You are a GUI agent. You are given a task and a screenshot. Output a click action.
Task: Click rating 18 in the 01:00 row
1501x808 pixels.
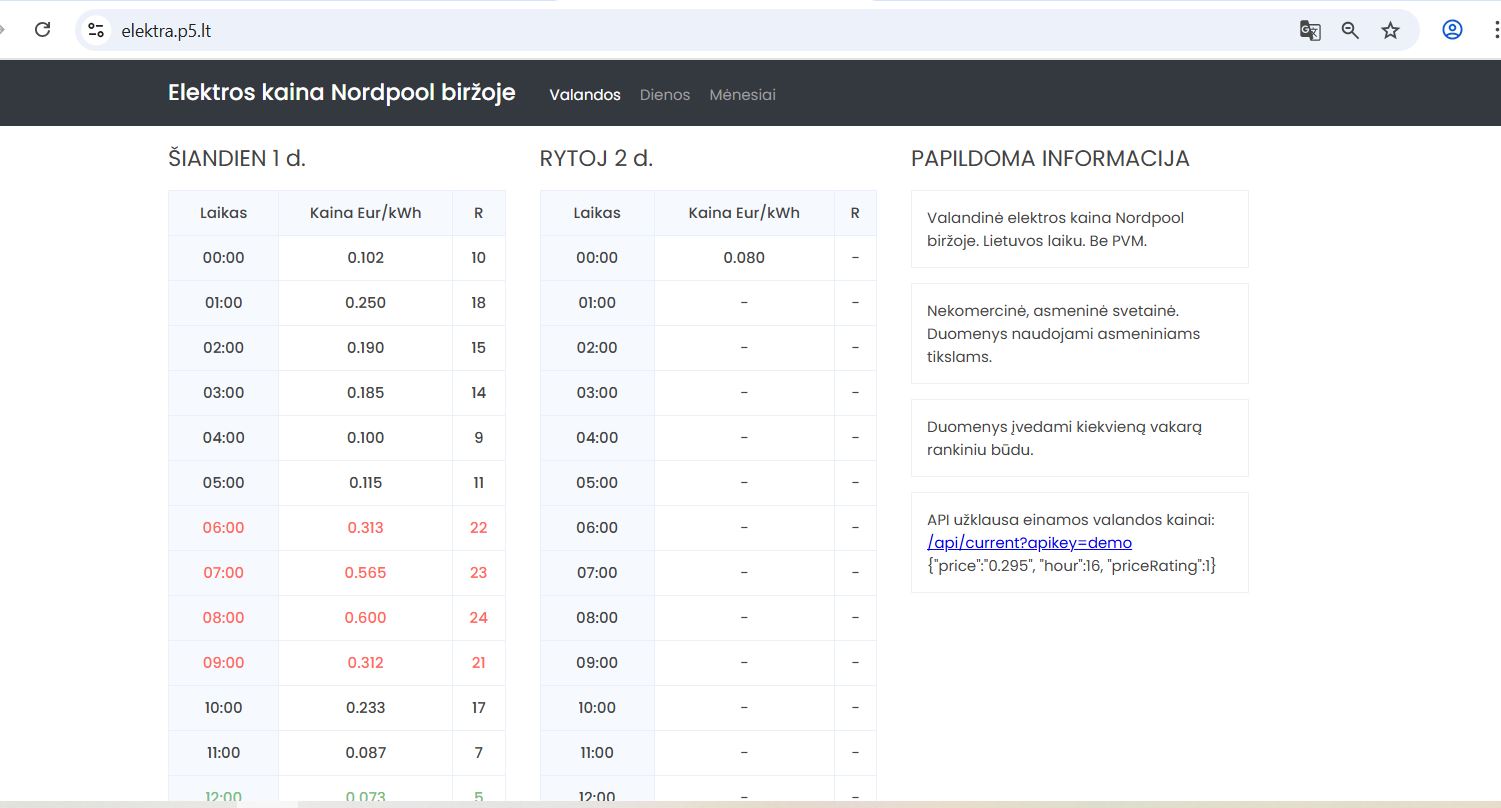[478, 303]
